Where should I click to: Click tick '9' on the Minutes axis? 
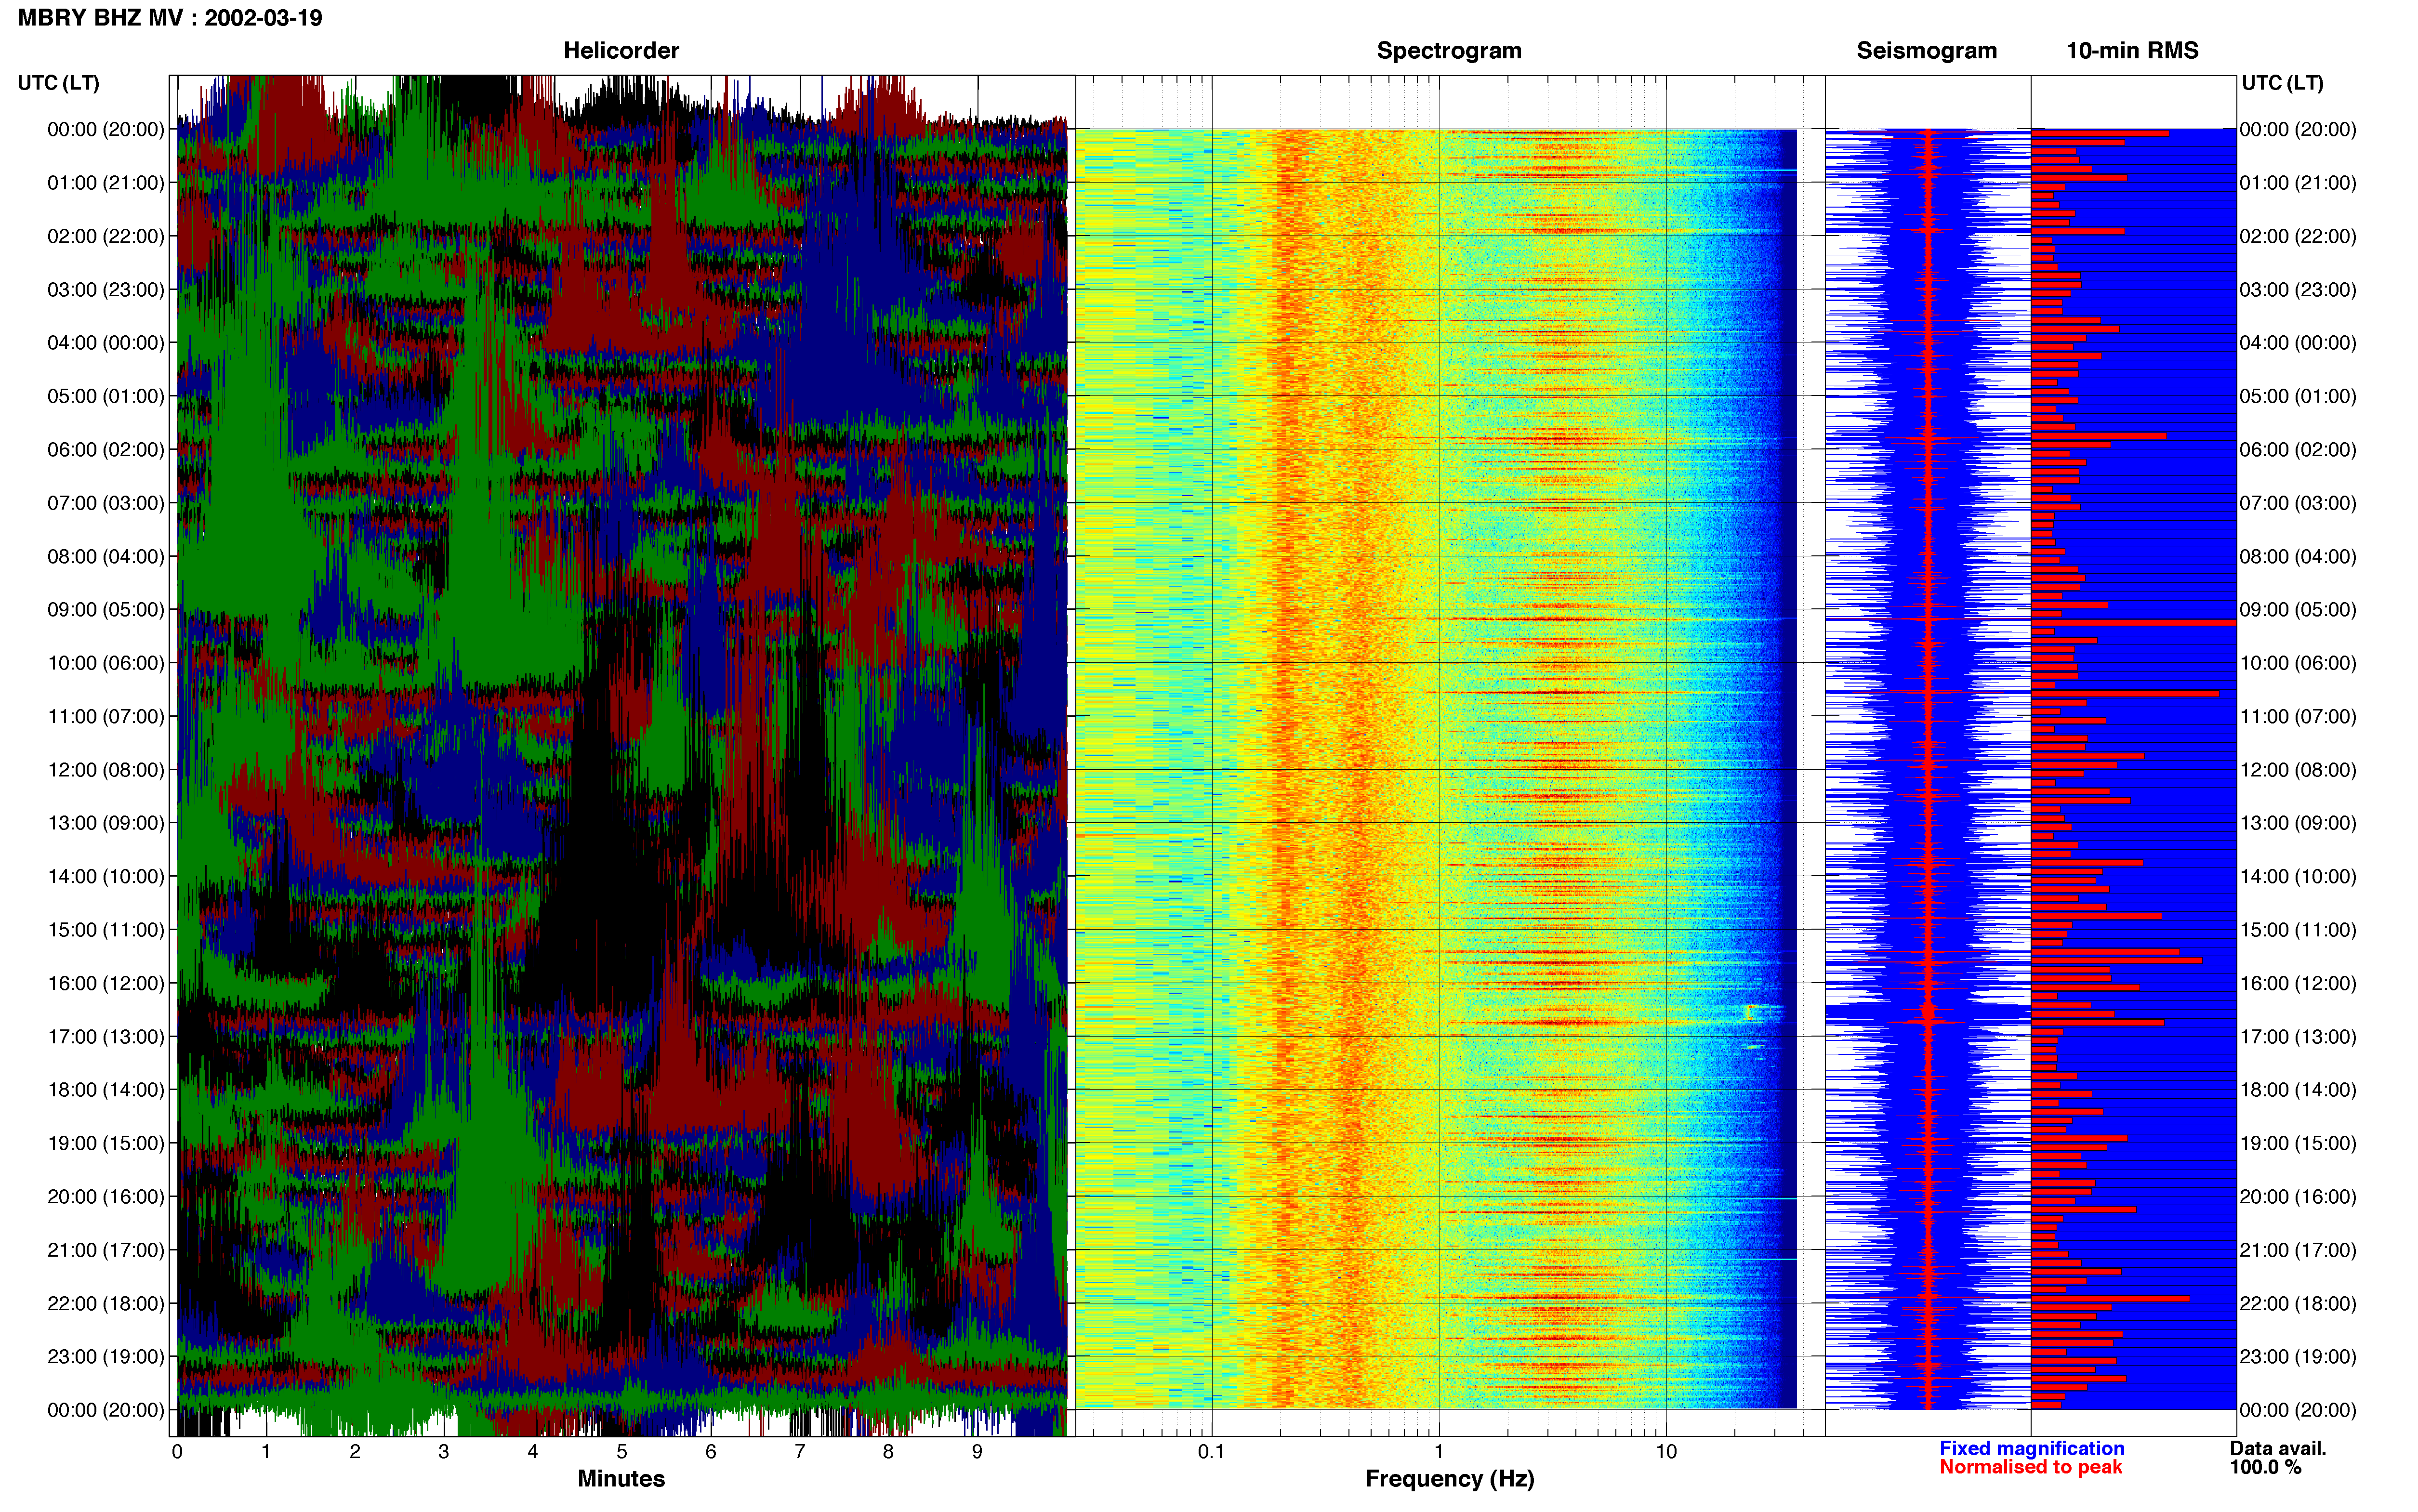point(977,1452)
